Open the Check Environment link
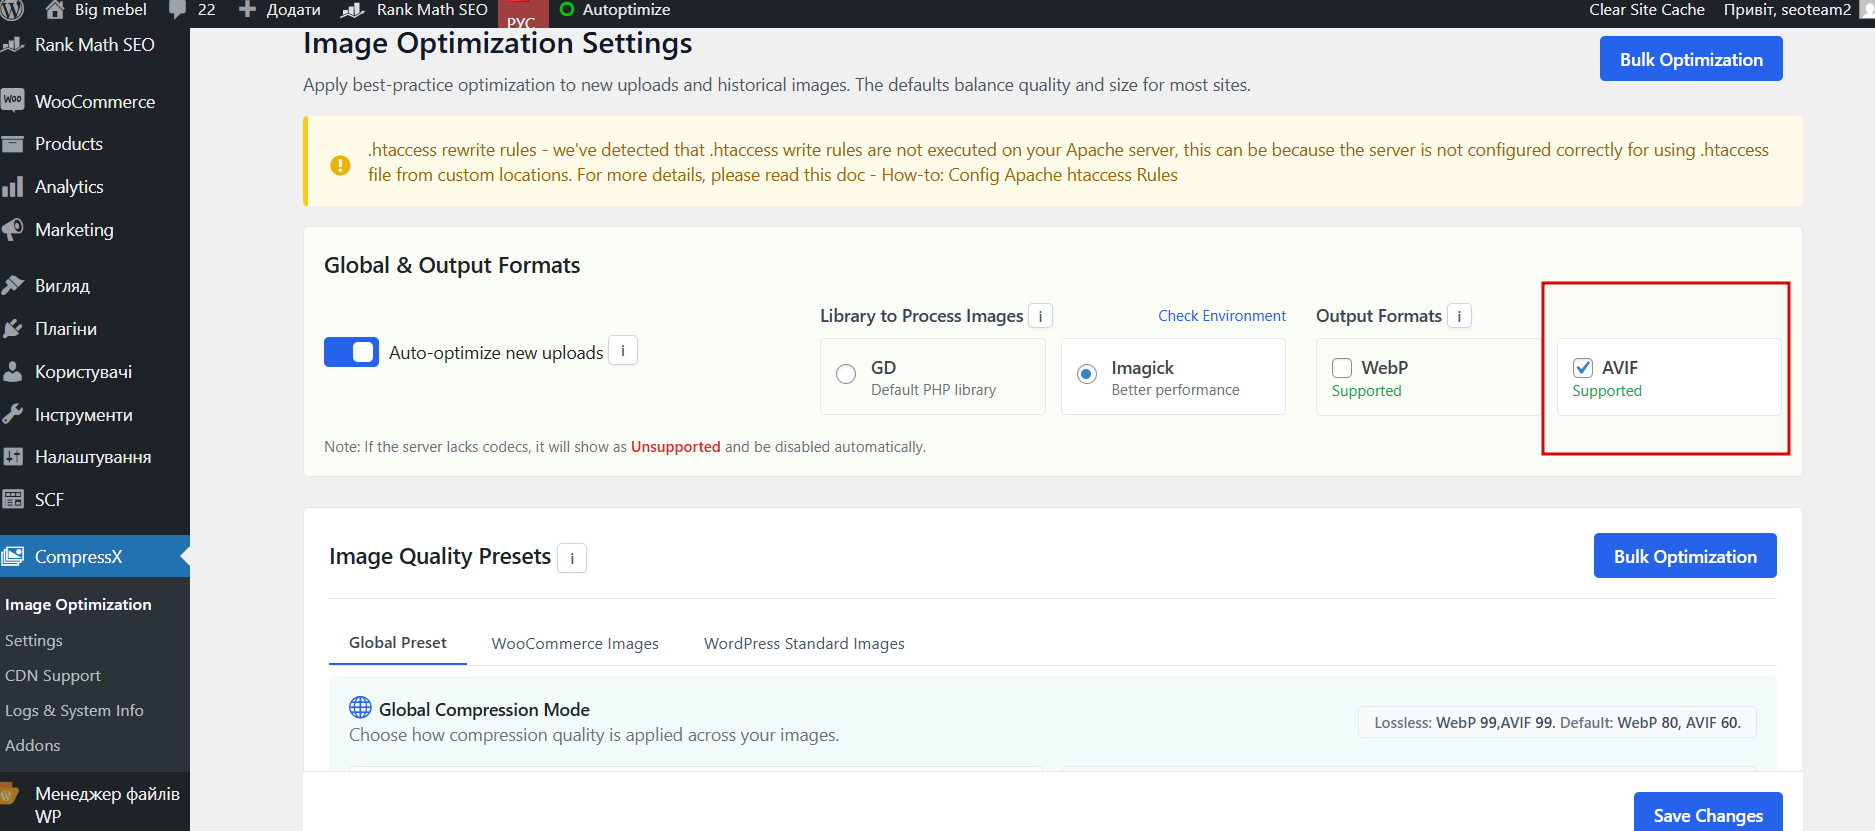 [x=1222, y=316]
